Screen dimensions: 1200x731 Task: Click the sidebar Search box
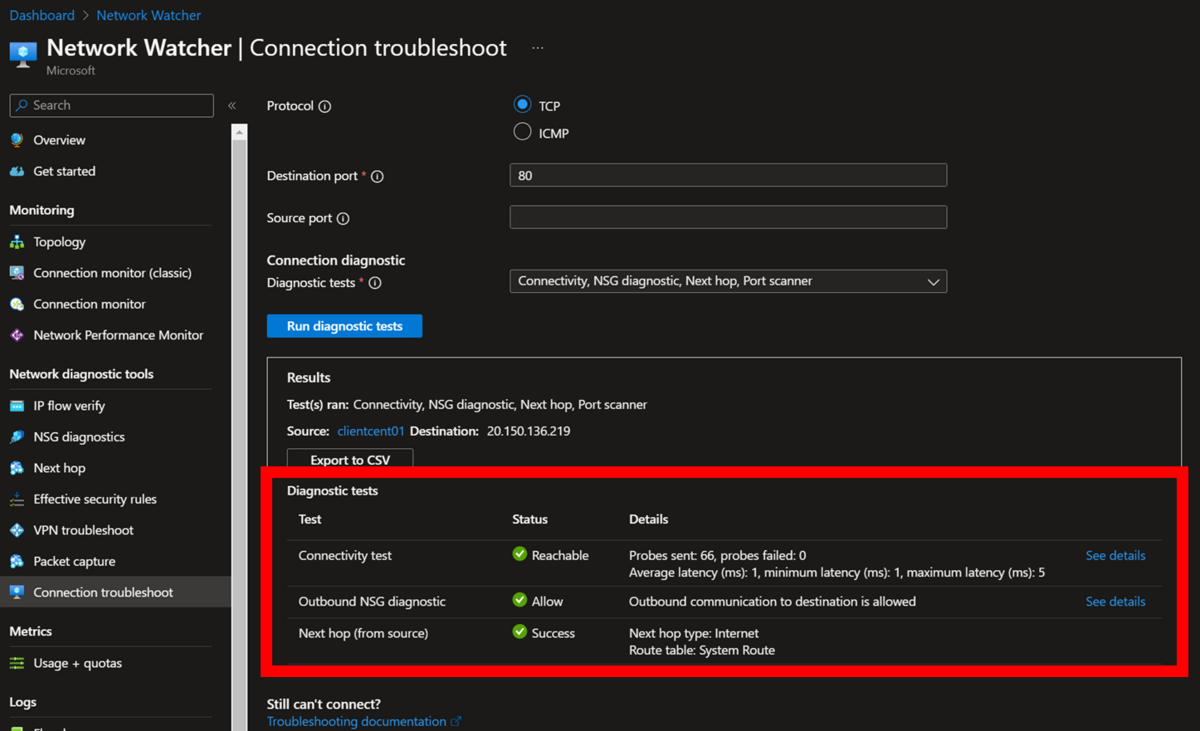tap(111, 105)
